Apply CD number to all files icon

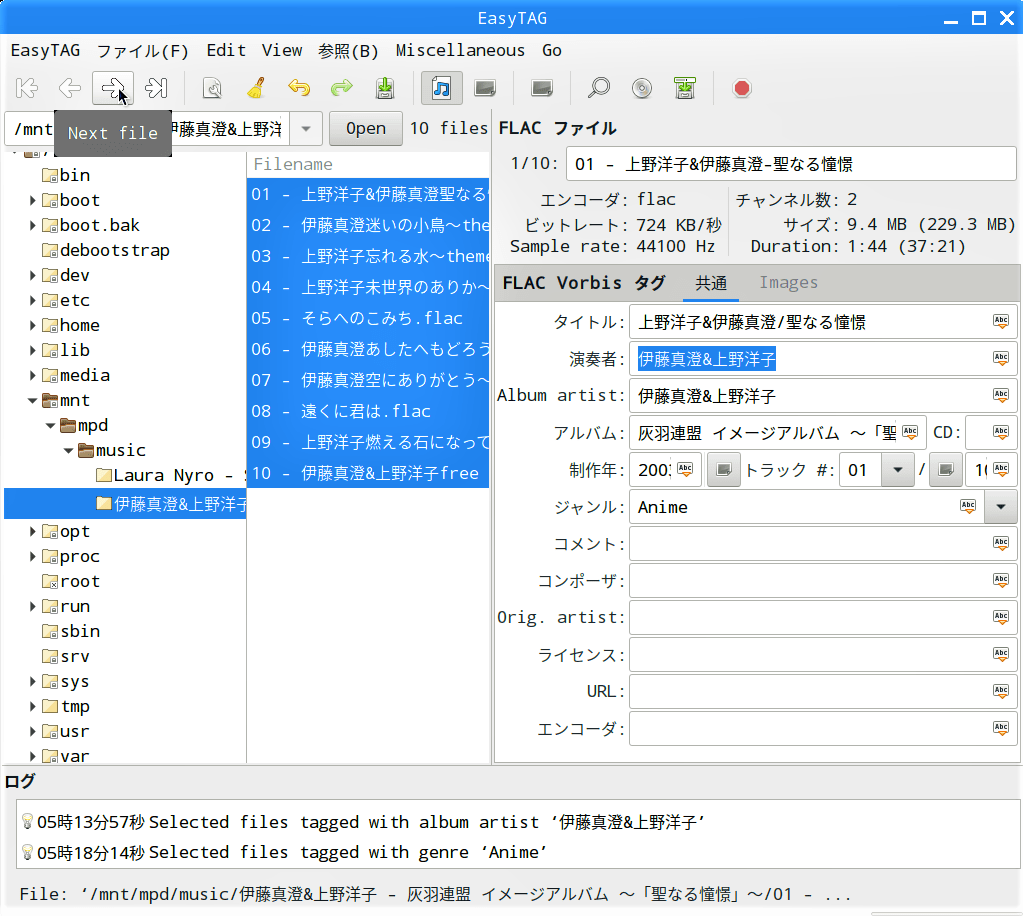1001,432
